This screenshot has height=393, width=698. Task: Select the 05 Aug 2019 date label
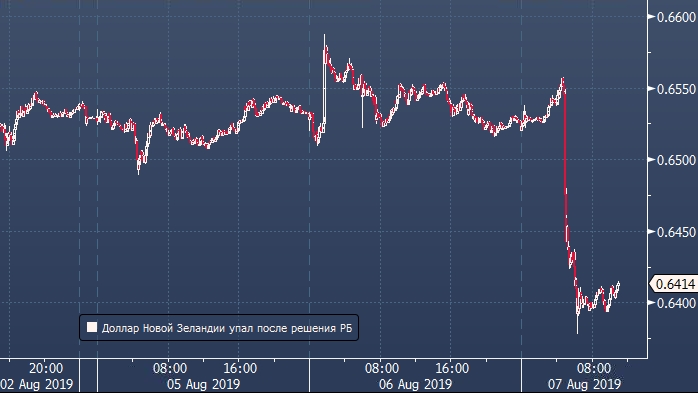pos(203,384)
